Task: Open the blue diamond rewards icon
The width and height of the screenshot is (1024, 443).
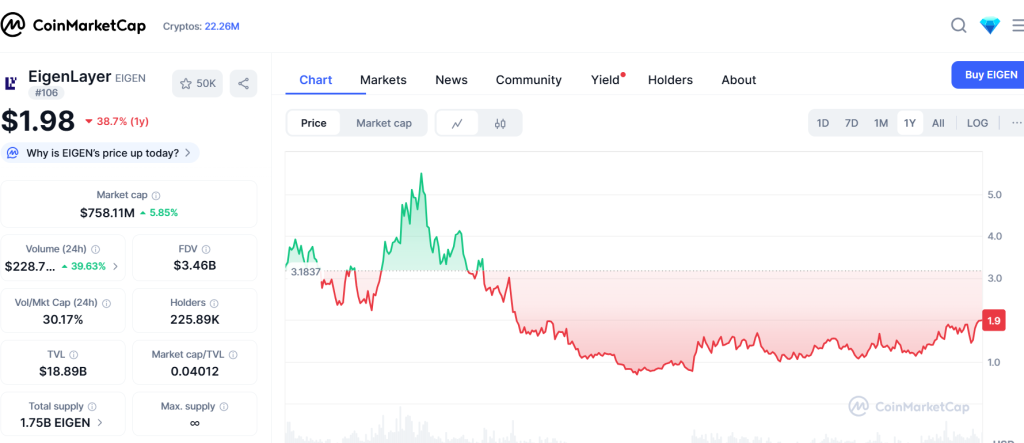Action: 989,26
